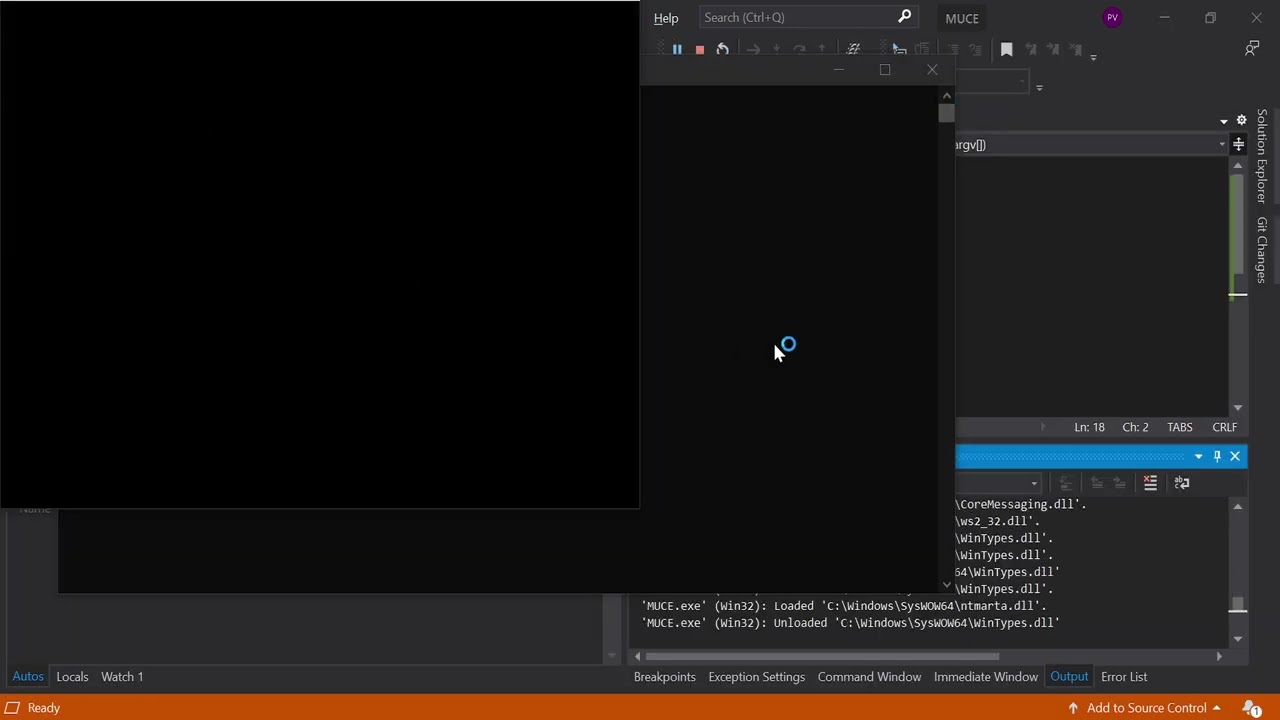Switch to the Autos tab
The image size is (1280, 720).
tap(28, 677)
